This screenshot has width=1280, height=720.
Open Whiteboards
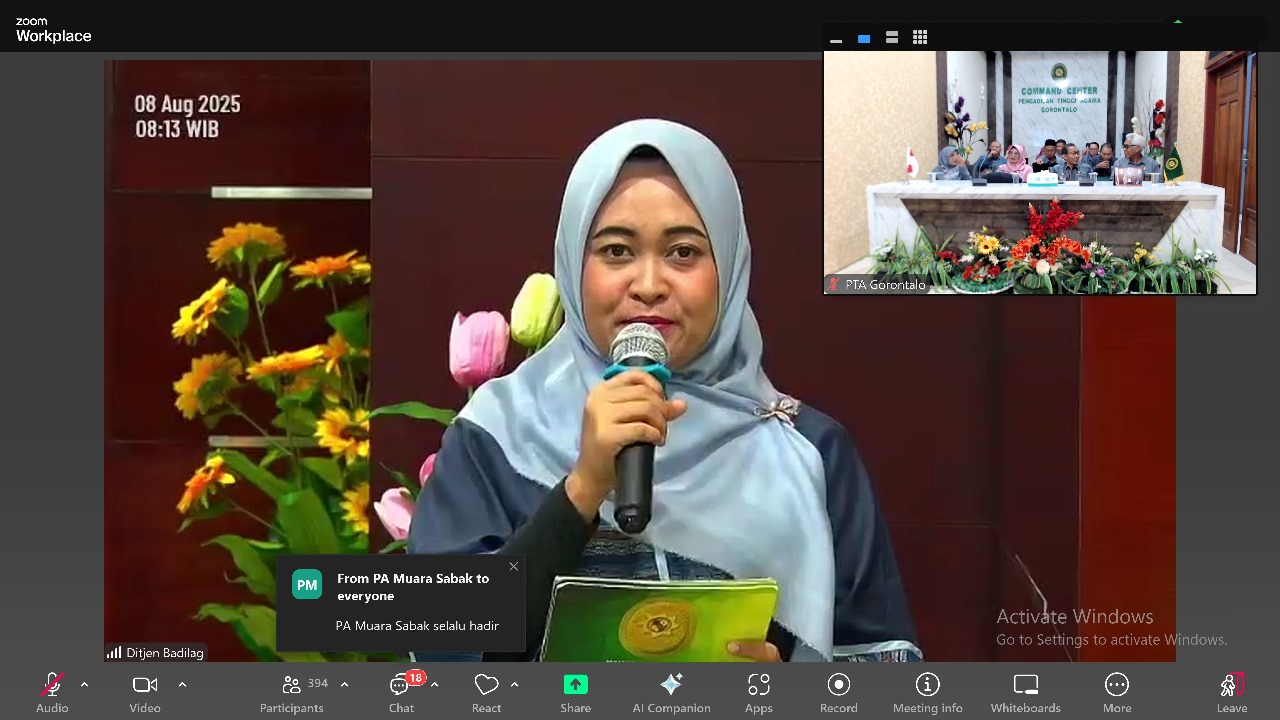[x=1025, y=692]
